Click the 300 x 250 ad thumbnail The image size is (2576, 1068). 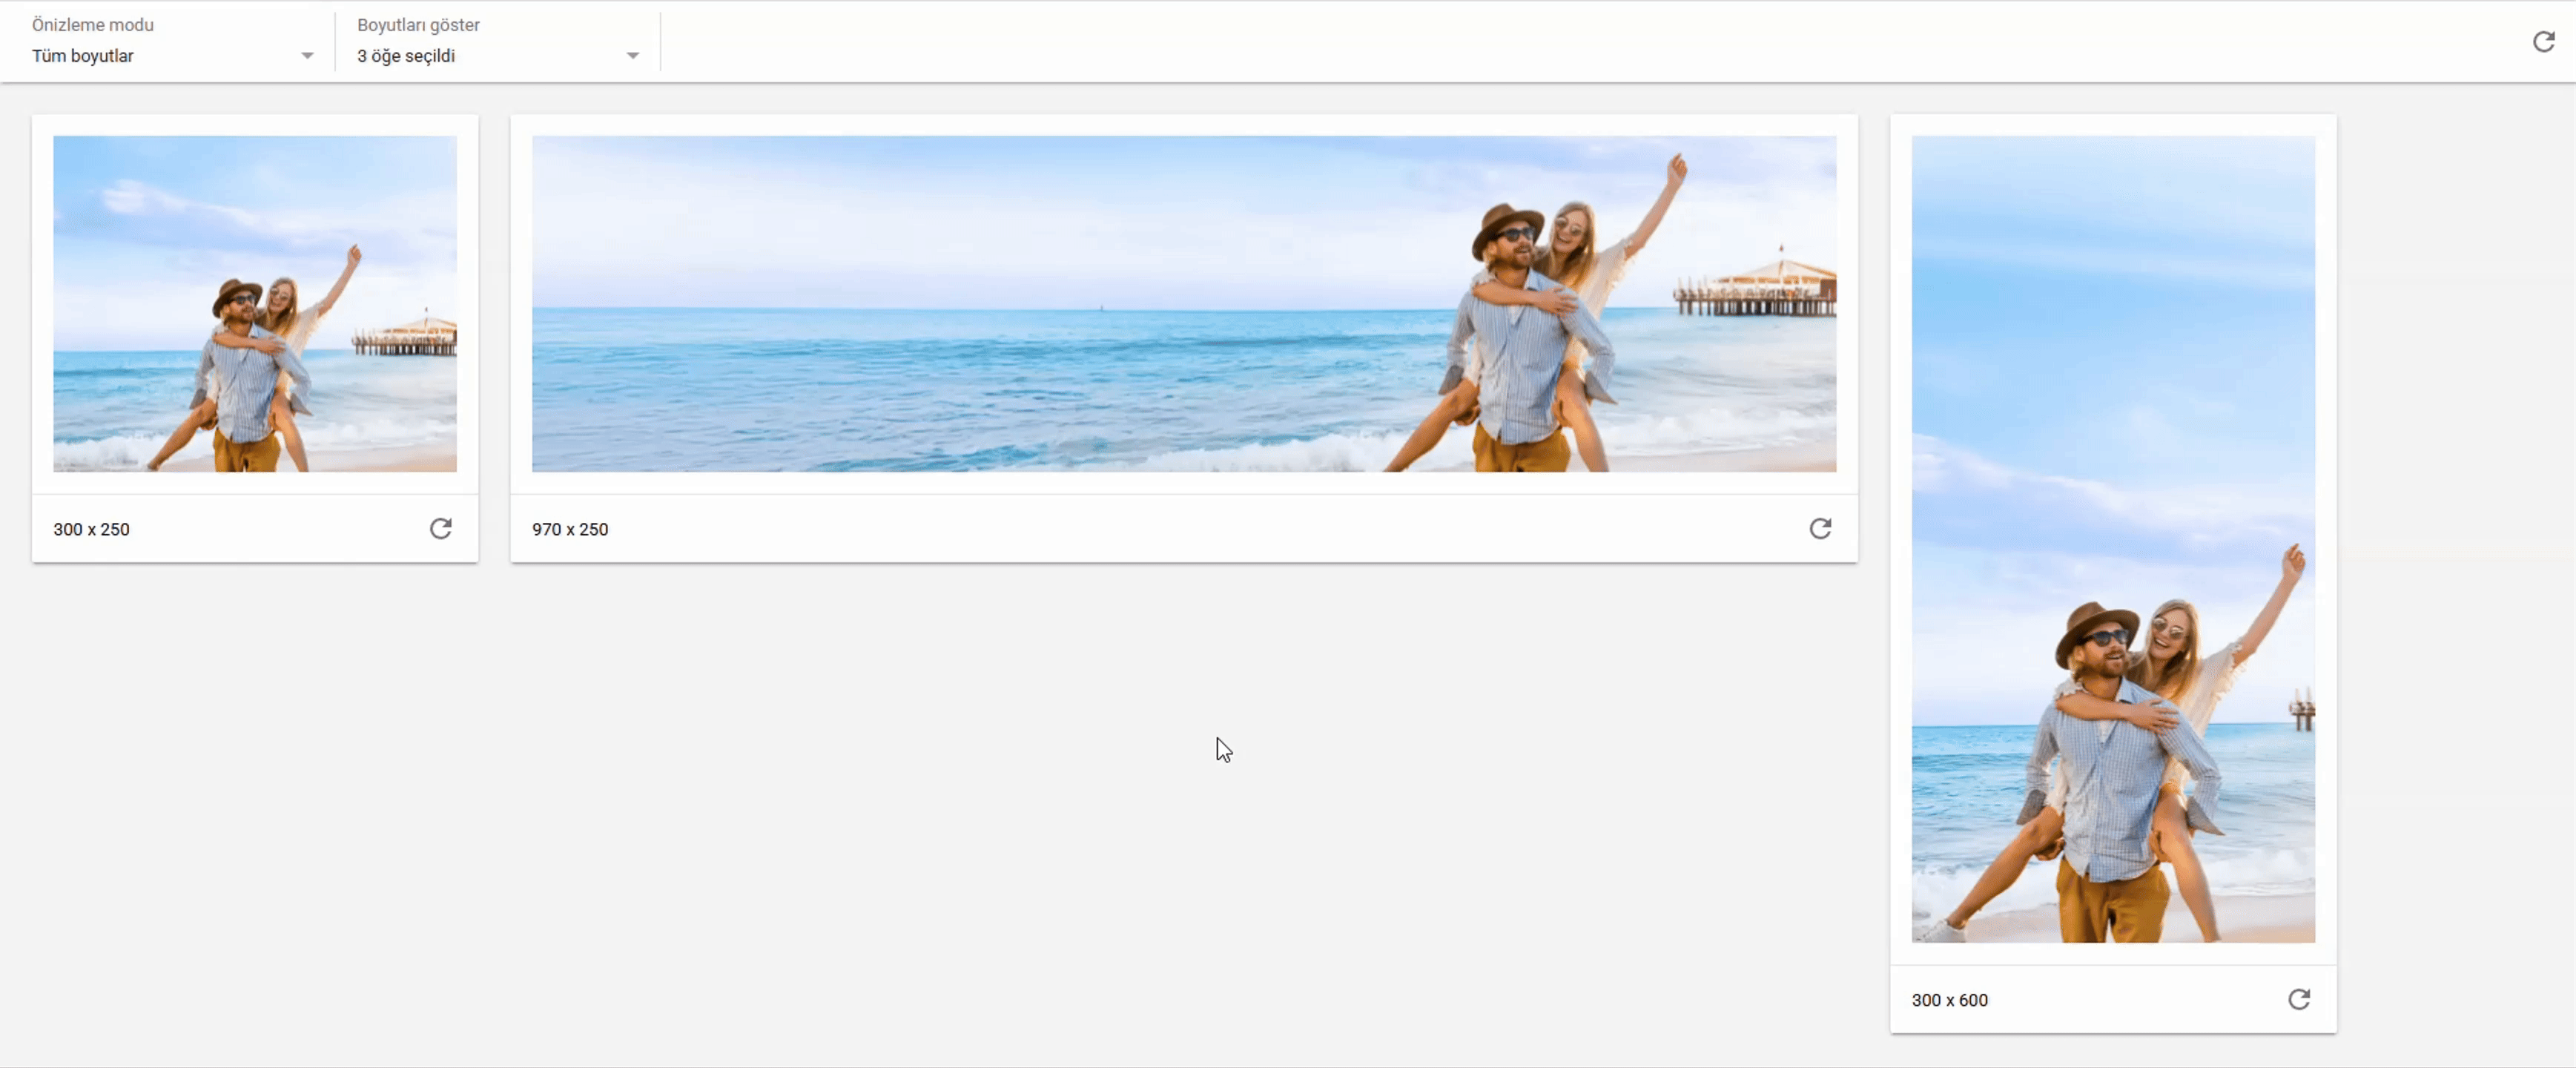tap(255, 303)
